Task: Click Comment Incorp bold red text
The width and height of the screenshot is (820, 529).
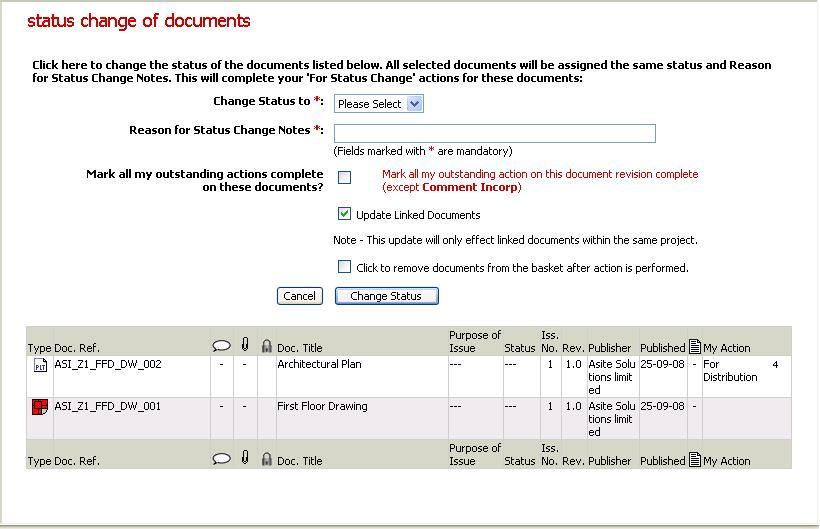Action: 470,187
